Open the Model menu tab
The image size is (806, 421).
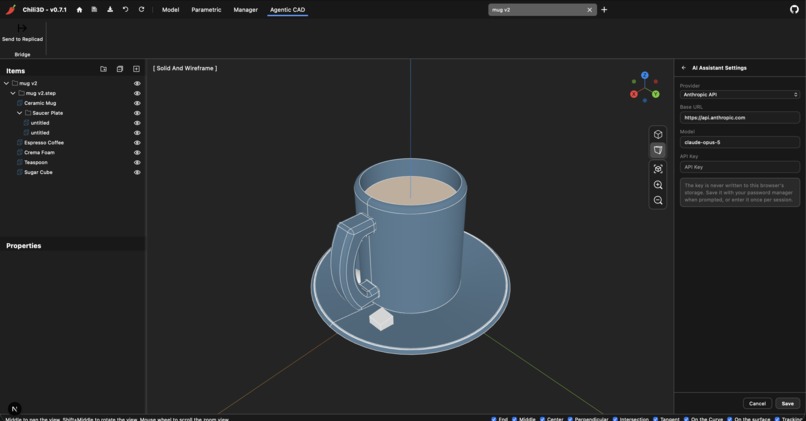[x=170, y=10]
